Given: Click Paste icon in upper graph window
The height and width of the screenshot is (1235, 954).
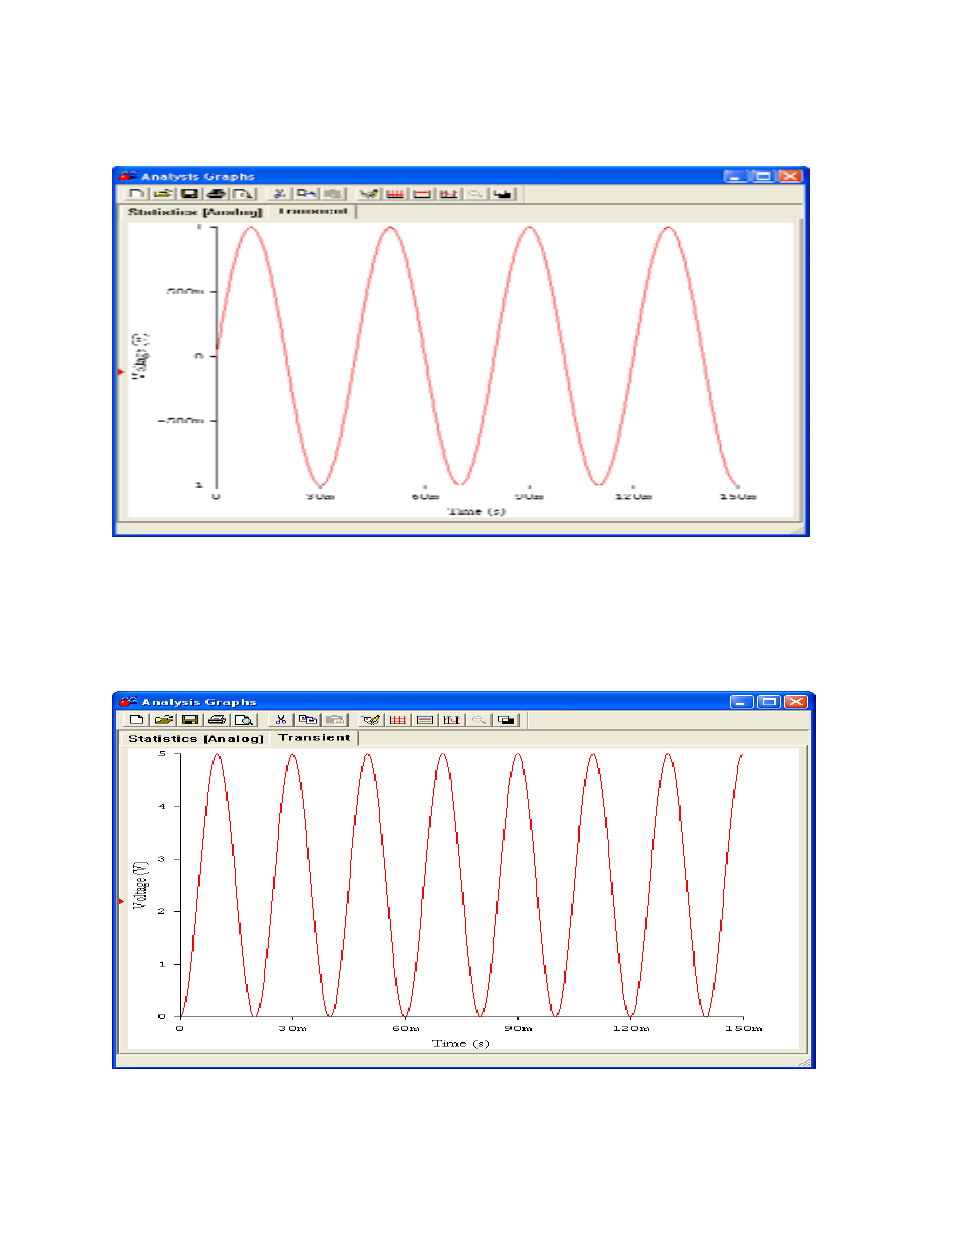Looking at the screenshot, I should [333, 194].
